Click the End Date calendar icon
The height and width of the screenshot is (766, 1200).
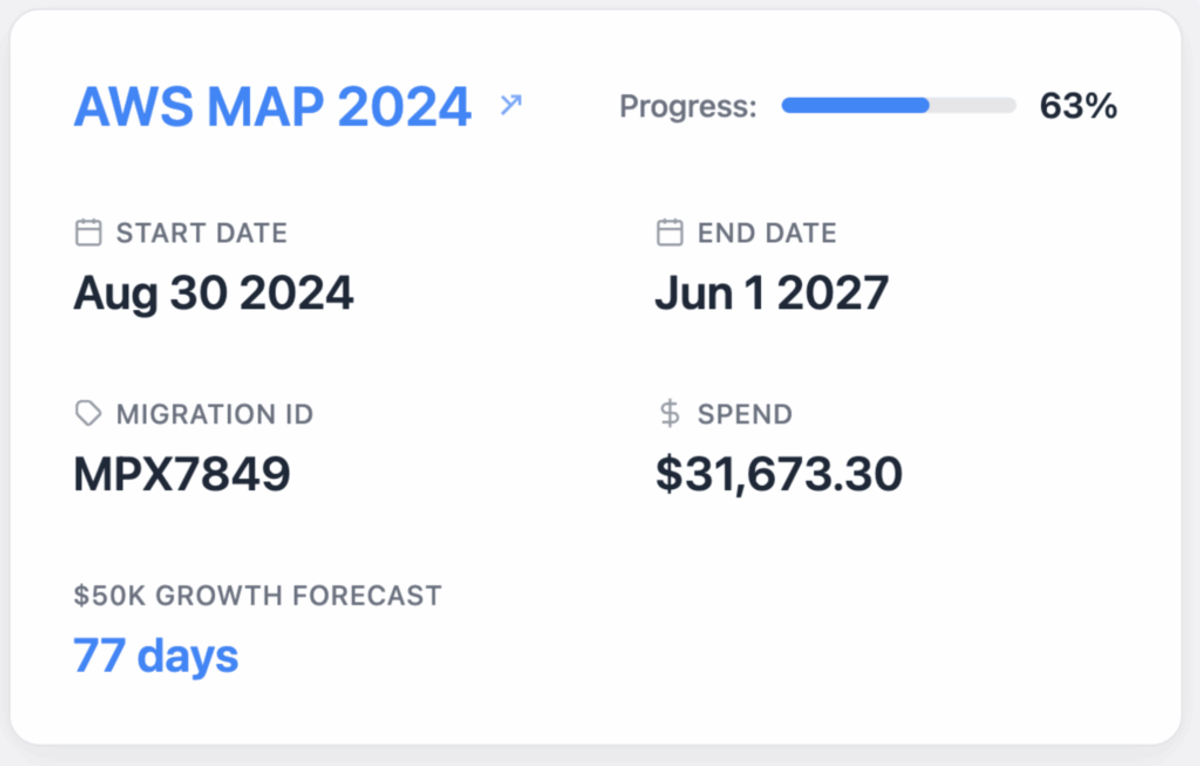(x=670, y=233)
